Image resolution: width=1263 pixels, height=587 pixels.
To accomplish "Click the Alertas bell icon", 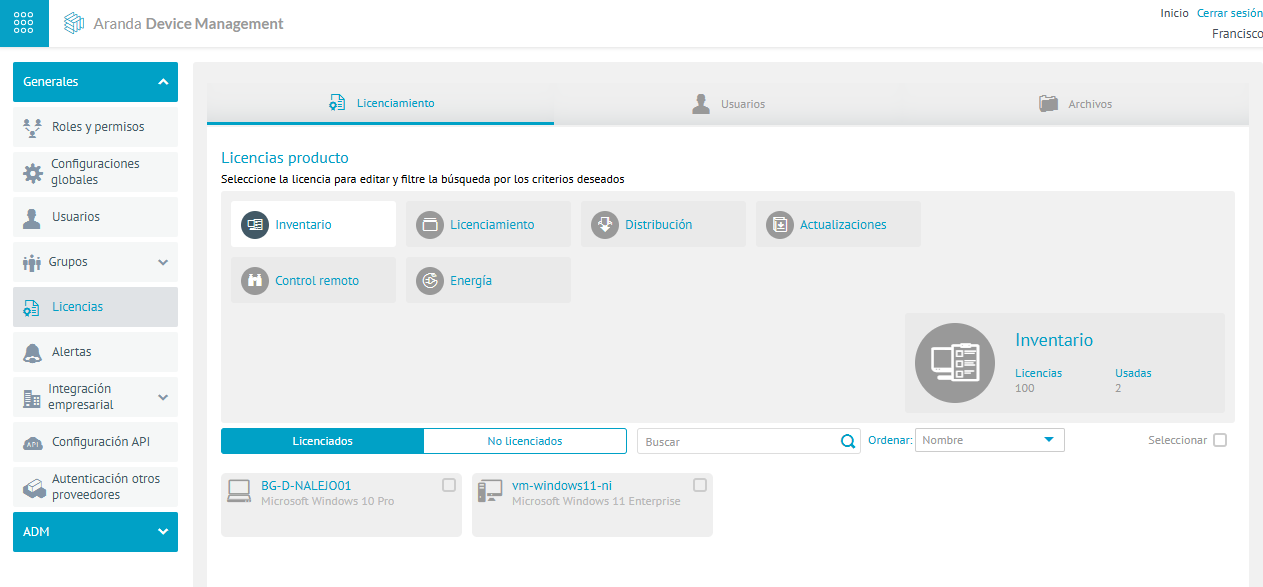I will pos(33,352).
